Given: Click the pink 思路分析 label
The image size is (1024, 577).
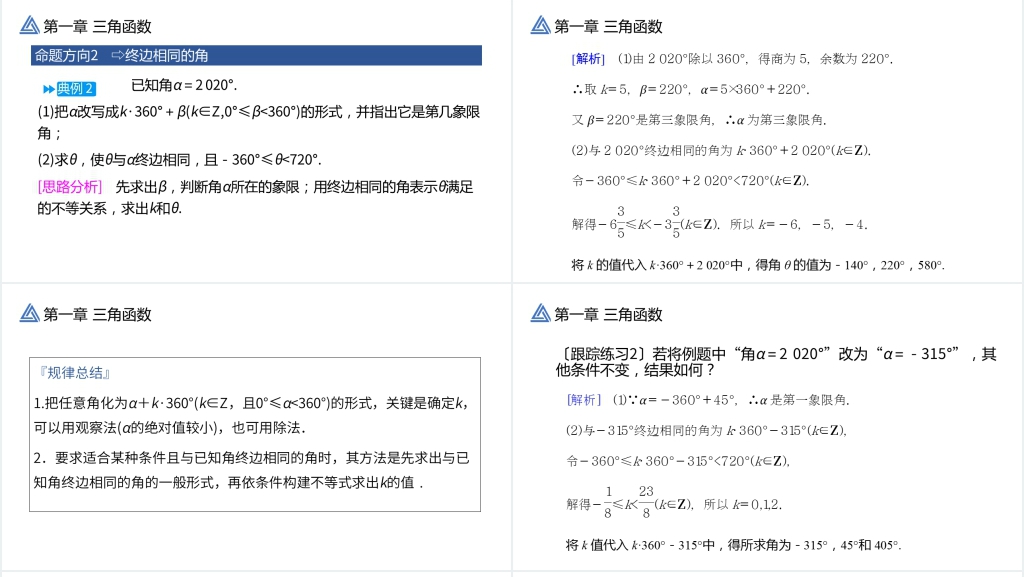Looking at the screenshot, I should coord(70,187).
